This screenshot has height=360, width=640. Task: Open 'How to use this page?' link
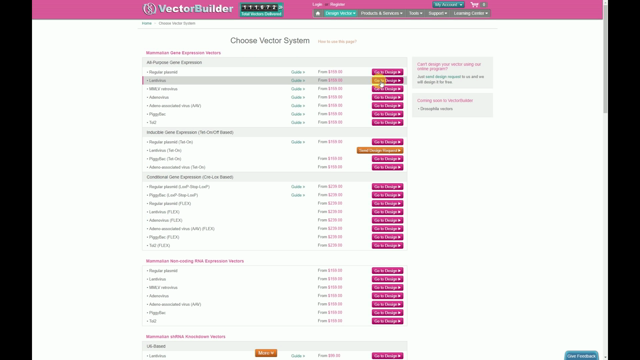(x=337, y=42)
